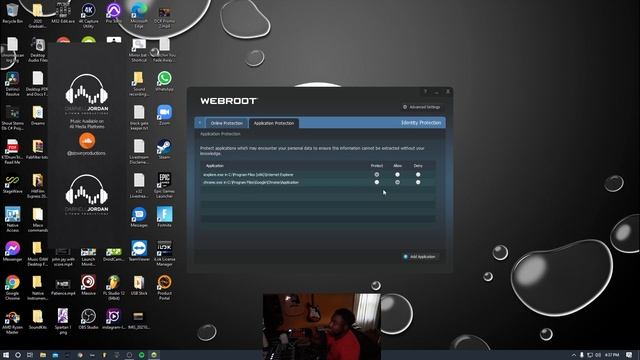Click the SoundCloud logo on desktop widget

point(87,141)
